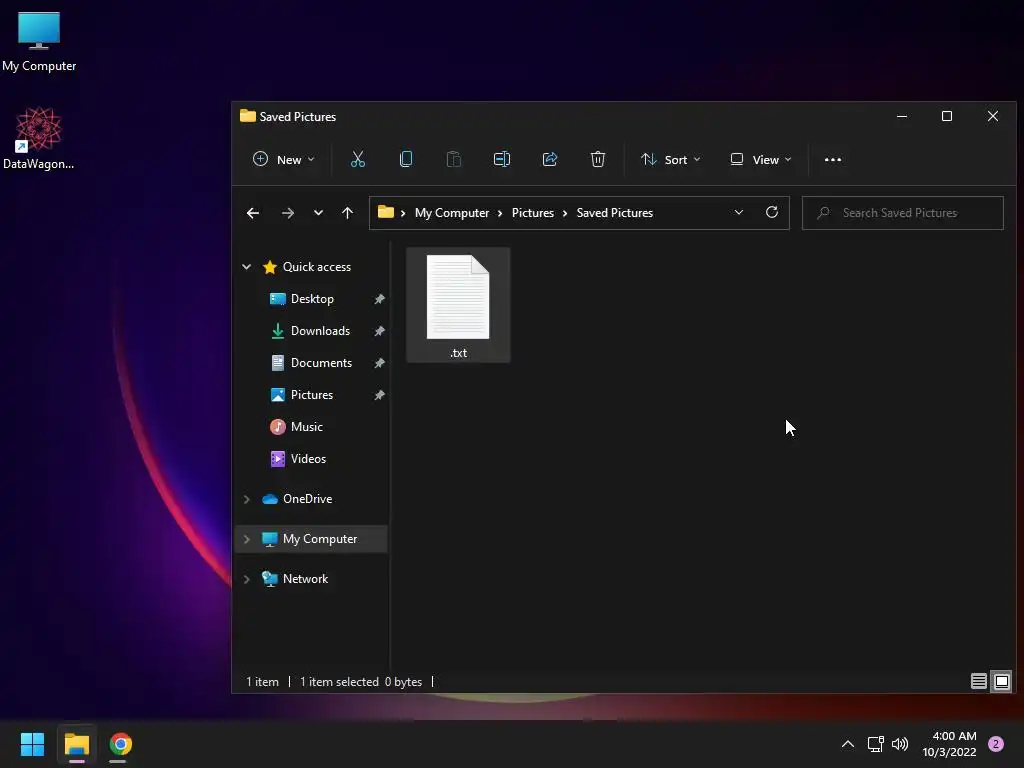This screenshot has height=768, width=1024.
Task: Expand address bar history dropdown
Action: tap(739, 212)
